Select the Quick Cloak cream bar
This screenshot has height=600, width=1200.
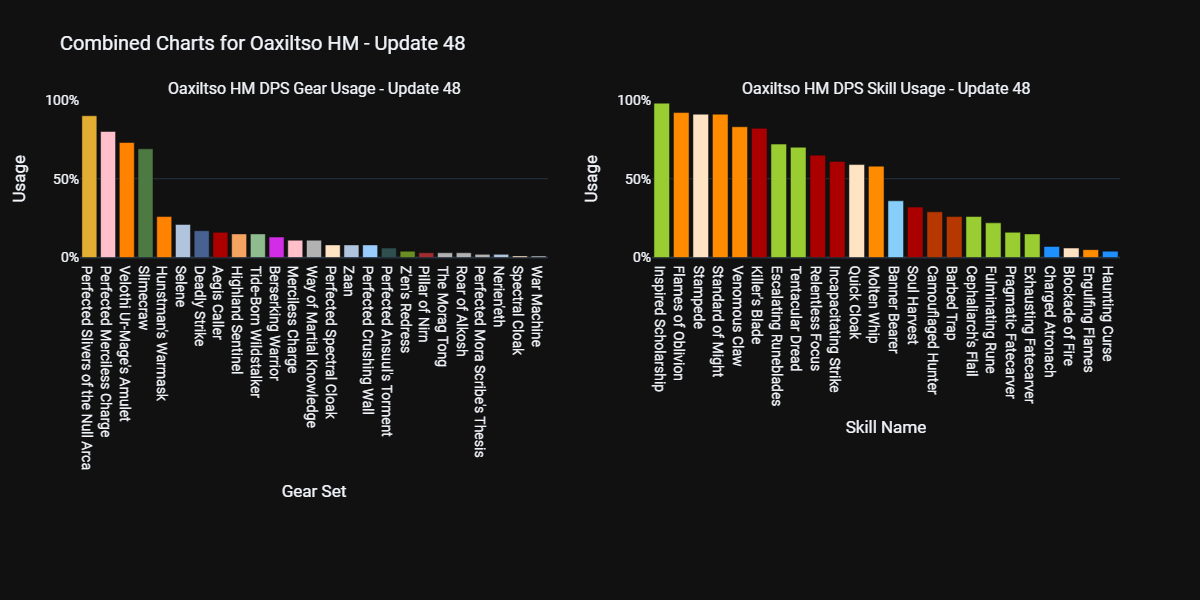point(856,211)
